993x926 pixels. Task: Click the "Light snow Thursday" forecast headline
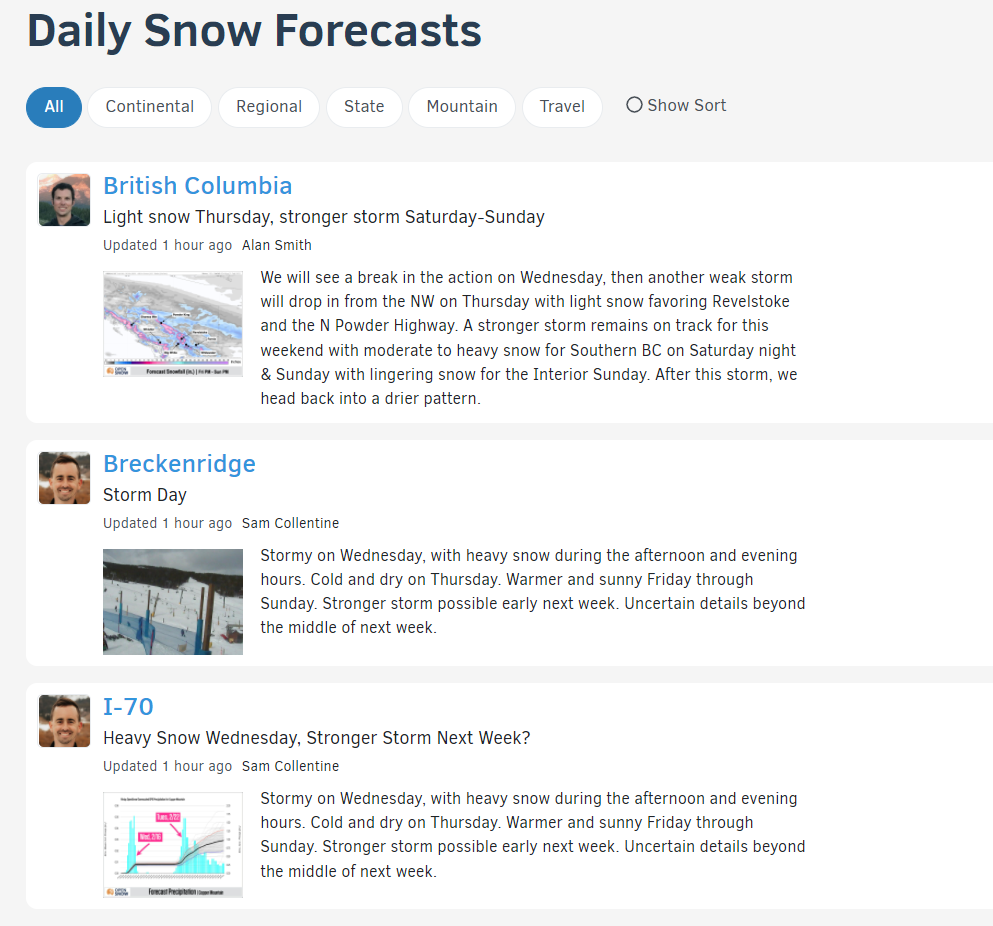324,217
